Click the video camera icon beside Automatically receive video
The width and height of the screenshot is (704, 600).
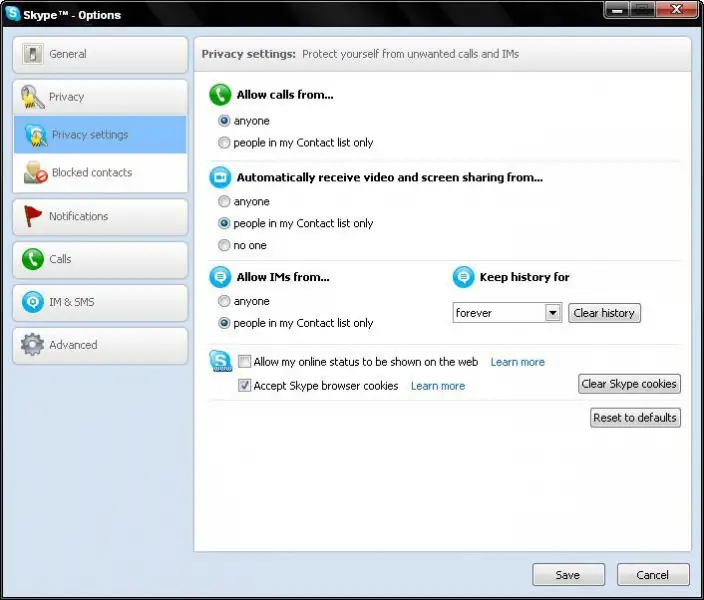220,177
